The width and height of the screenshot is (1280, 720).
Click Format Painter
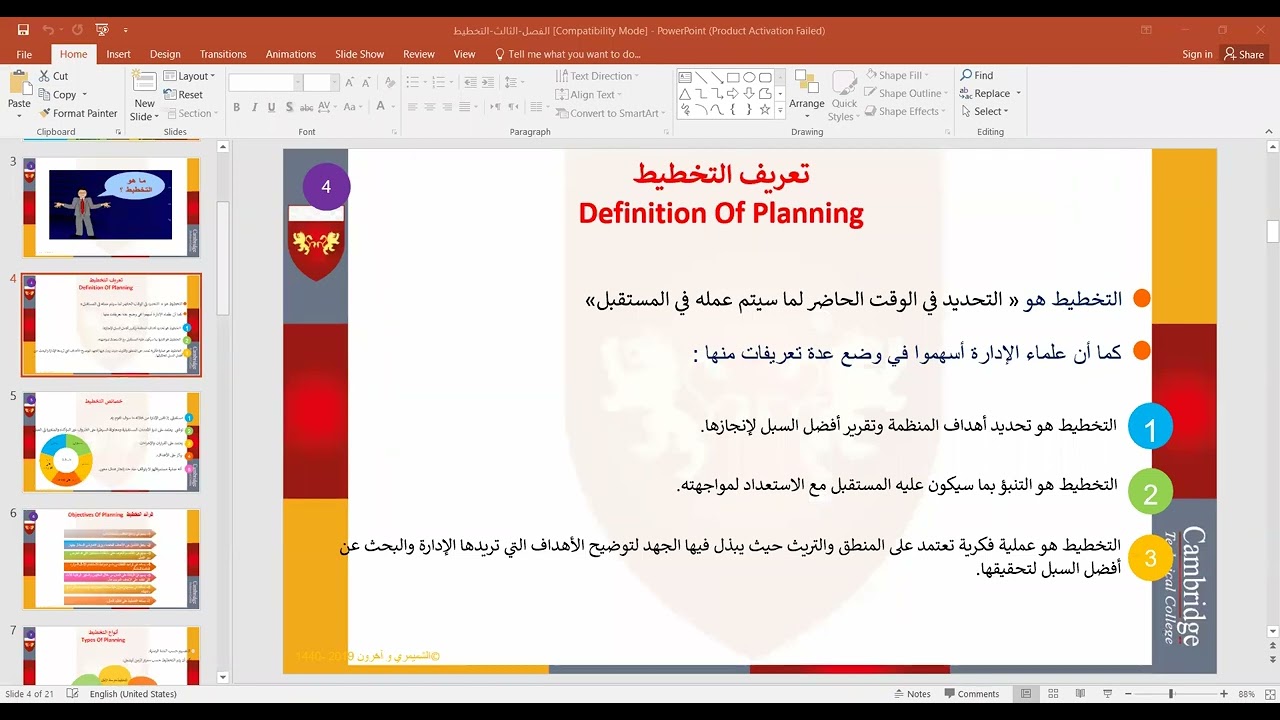click(x=78, y=113)
